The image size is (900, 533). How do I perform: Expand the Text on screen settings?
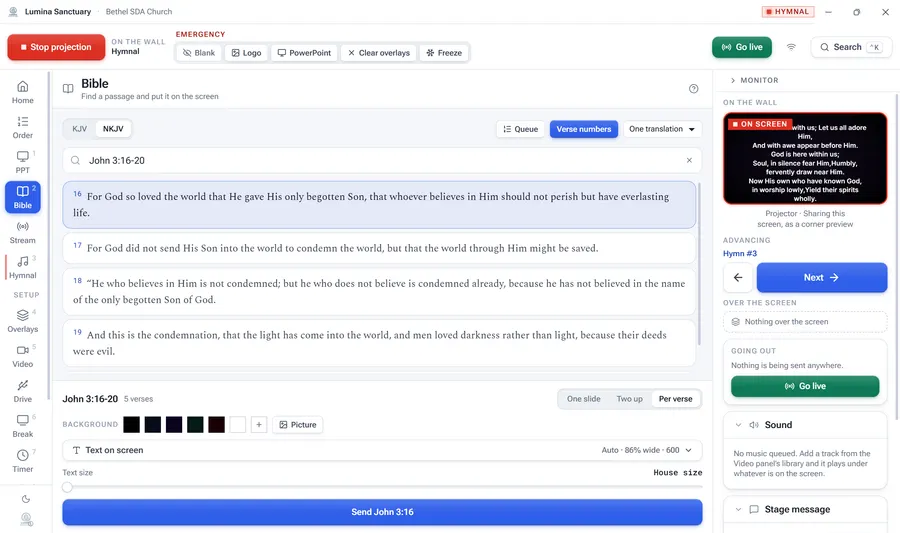[x=382, y=450]
